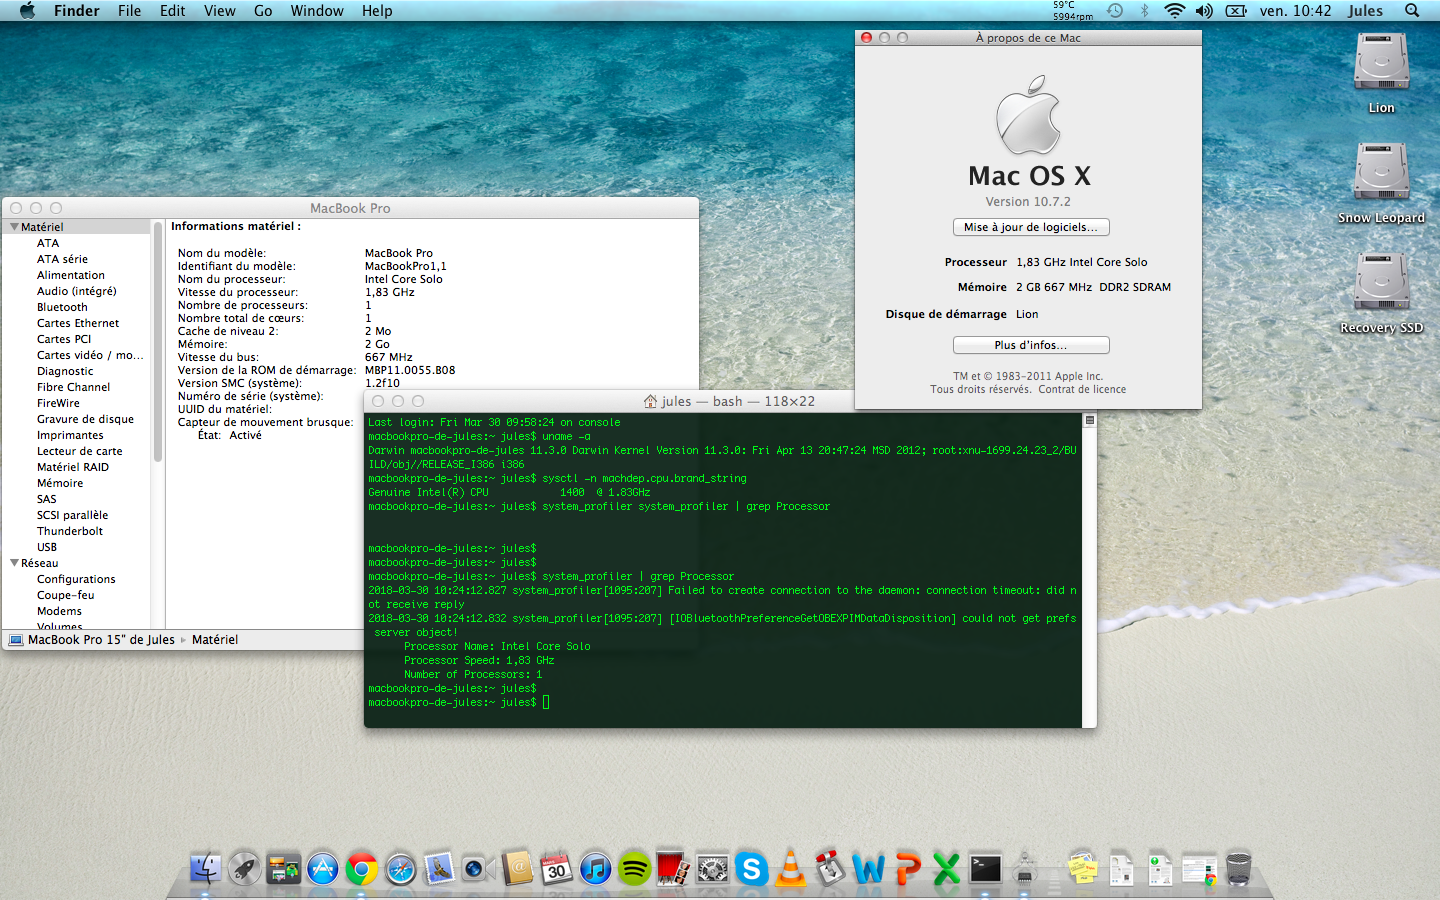
Task: Launch iTunes from the Dock
Action: [x=595, y=868]
